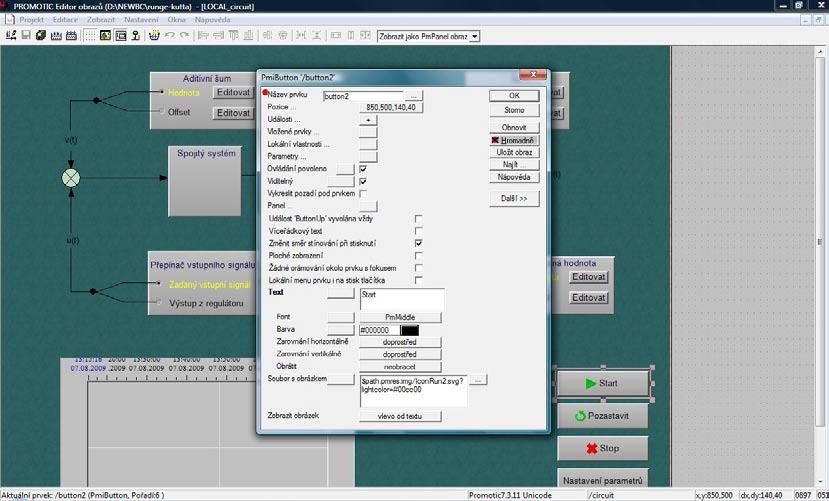Click the green stacked-boxes toolbar icon
The image size is (829, 501).
tap(41, 35)
